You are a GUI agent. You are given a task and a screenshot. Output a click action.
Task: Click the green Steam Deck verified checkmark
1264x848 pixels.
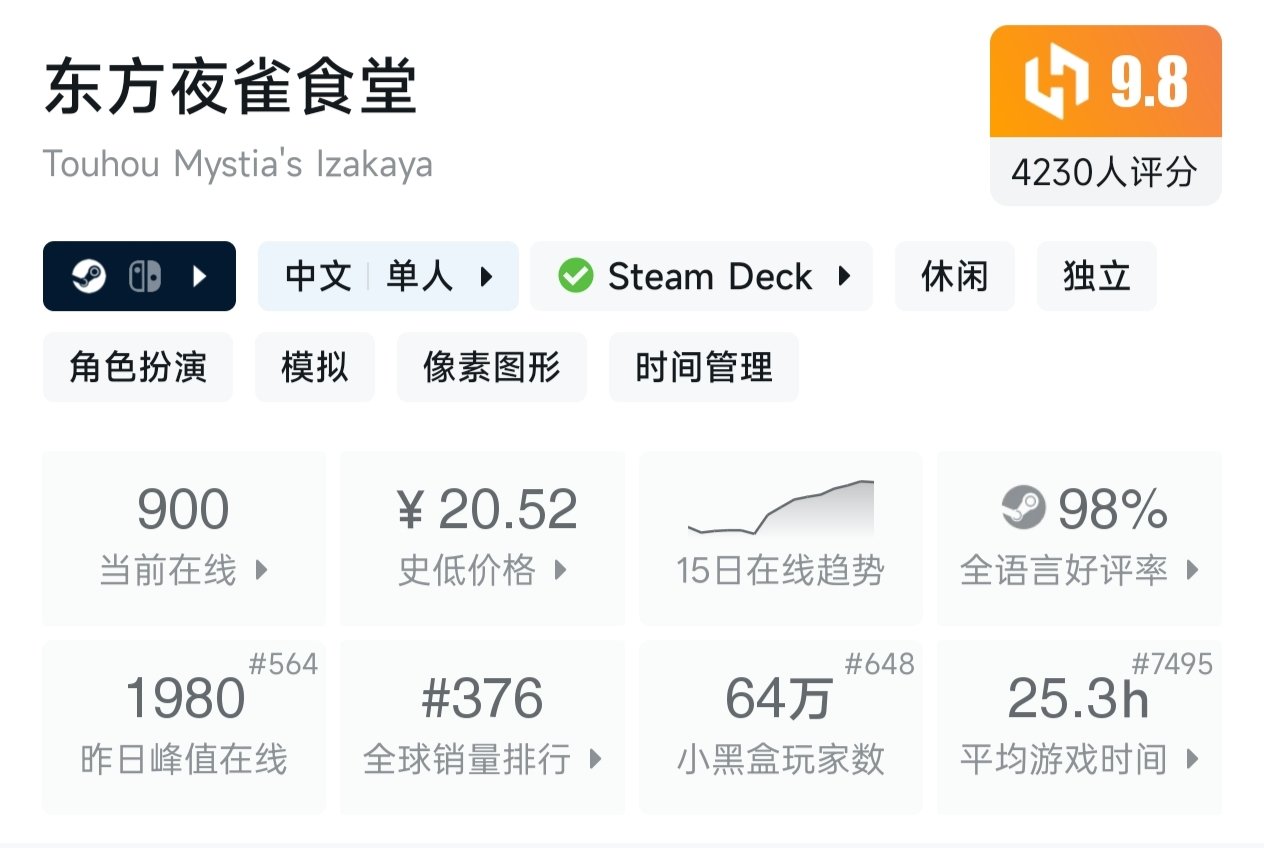point(577,277)
